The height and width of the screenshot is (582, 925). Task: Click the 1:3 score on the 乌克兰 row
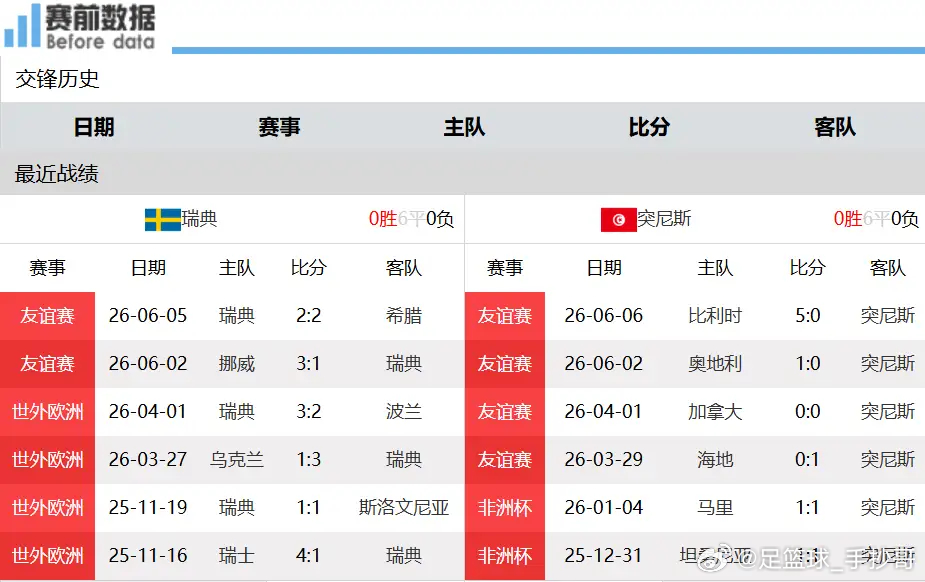[x=309, y=459]
